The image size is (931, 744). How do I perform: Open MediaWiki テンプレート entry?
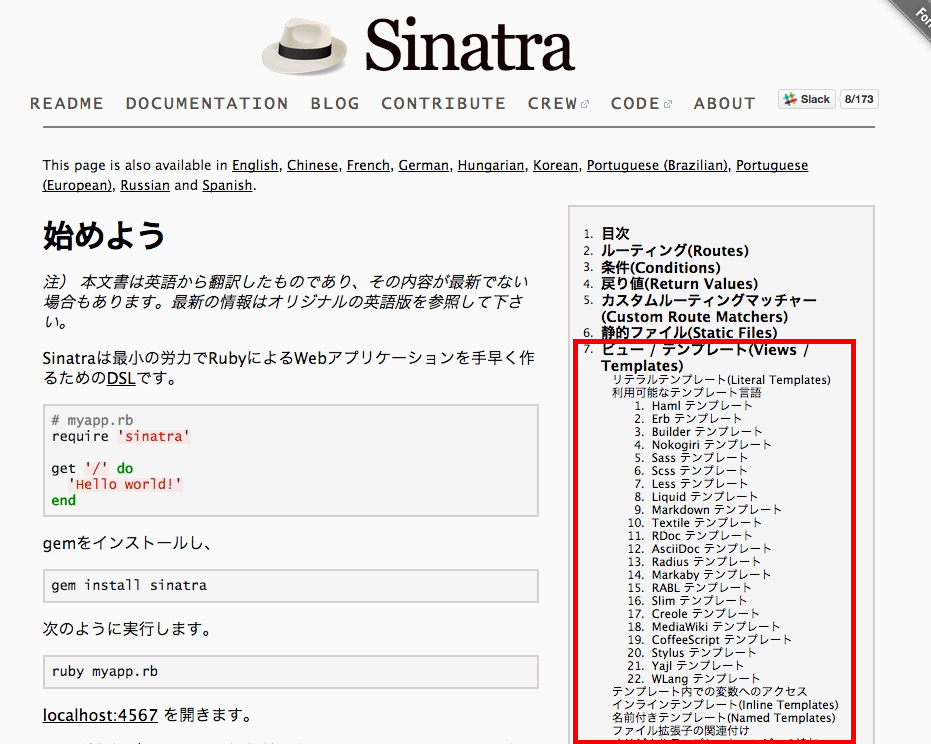point(715,628)
